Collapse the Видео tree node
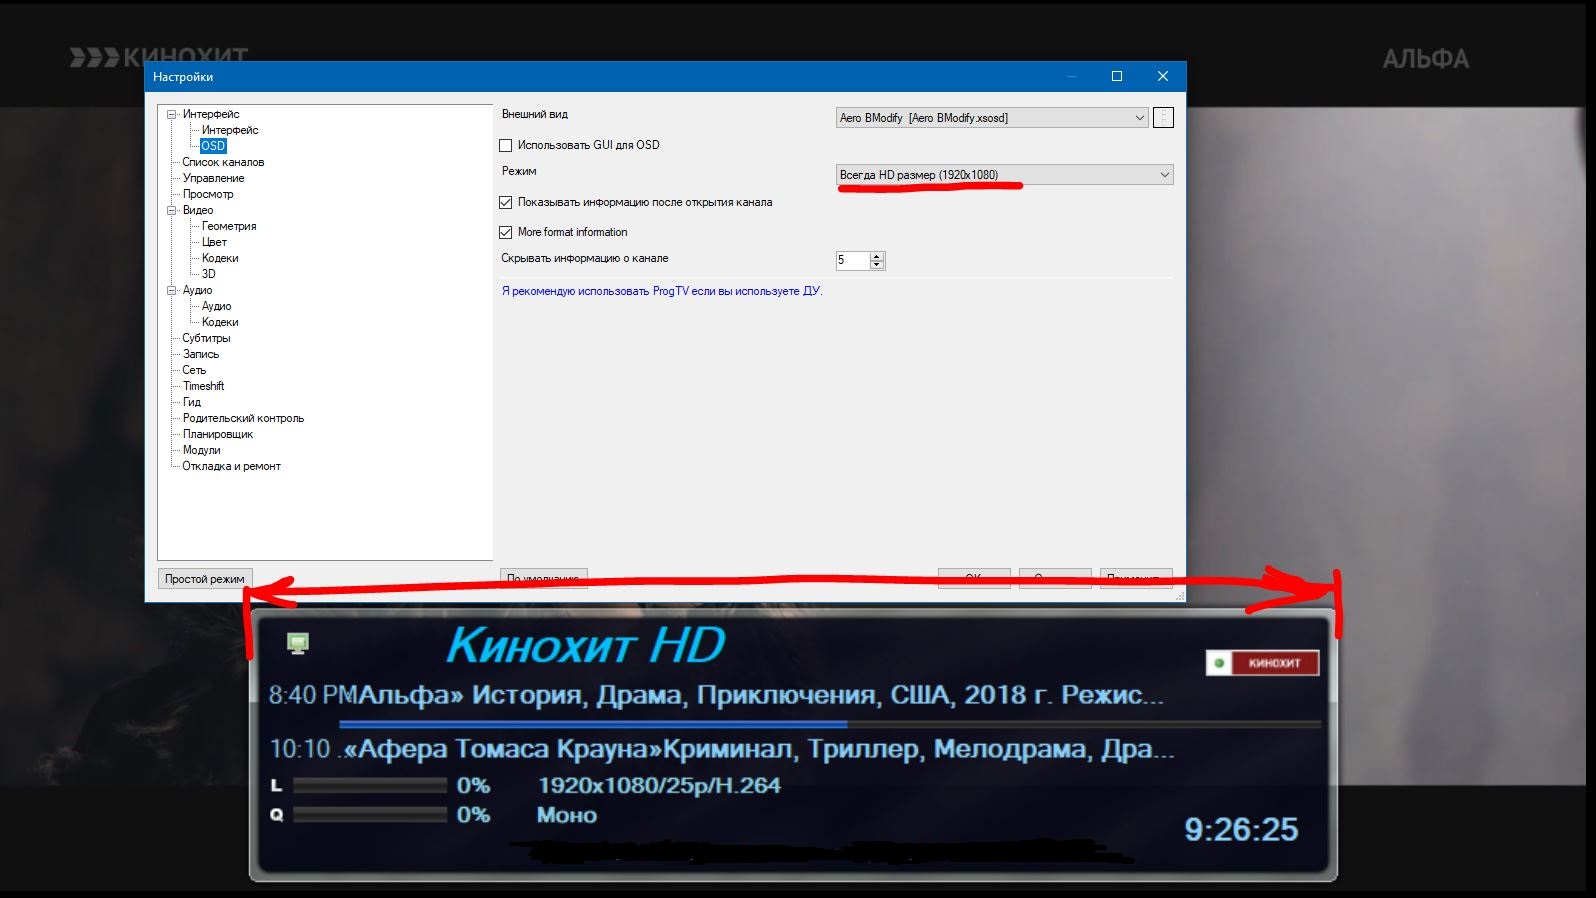The height and width of the screenshot is (898, 1596). coord(172,211)
